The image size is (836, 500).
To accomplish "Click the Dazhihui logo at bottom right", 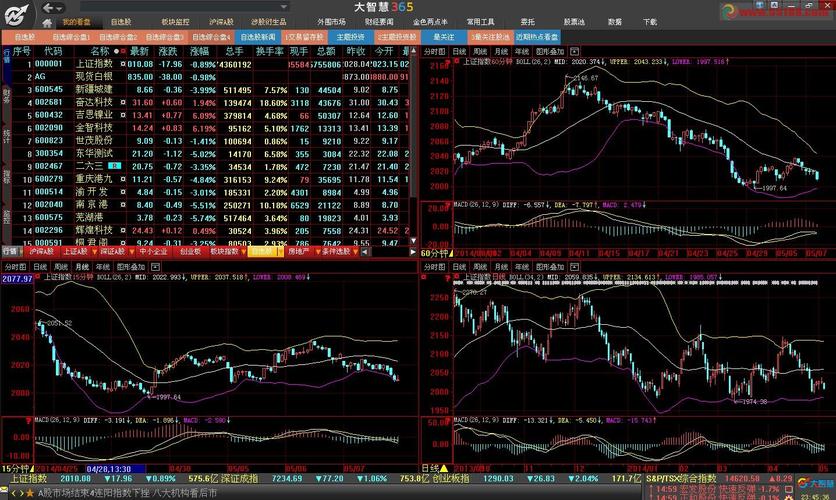I will pos(816,483).
